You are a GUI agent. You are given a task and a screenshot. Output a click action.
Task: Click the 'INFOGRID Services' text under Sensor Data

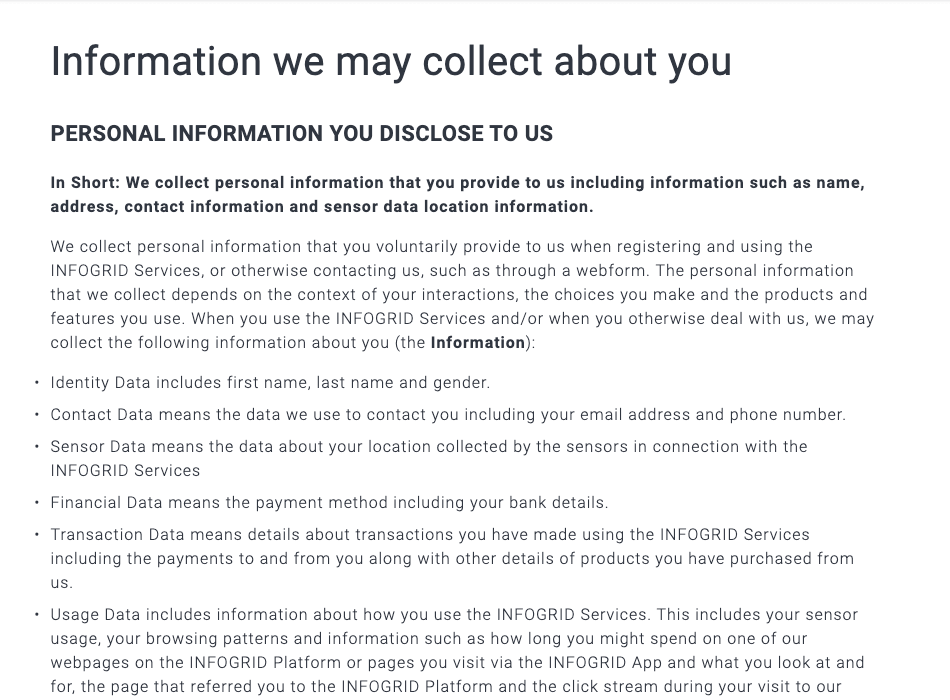pyautogui.click(x=125, y=471)
